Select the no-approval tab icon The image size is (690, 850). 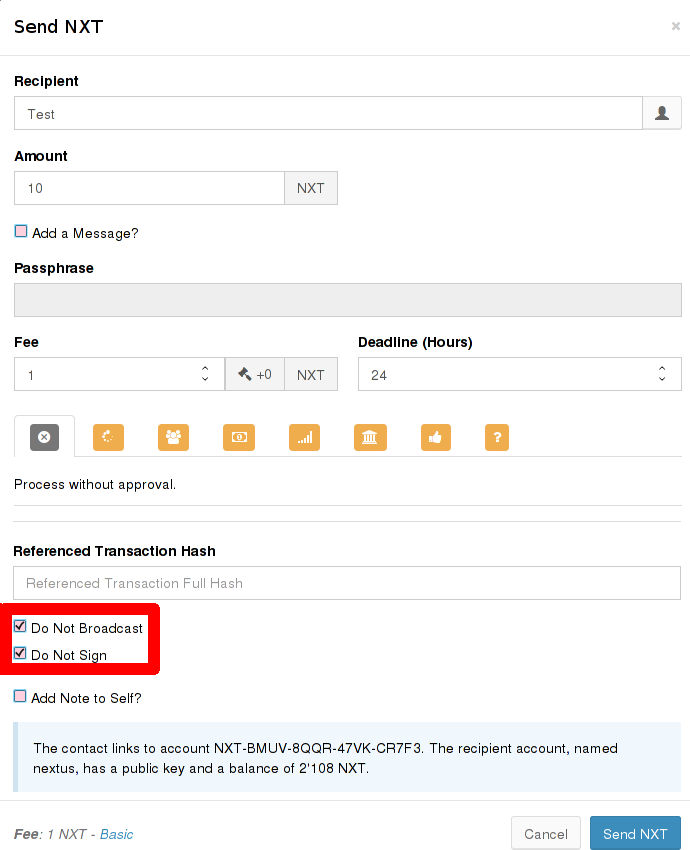(44, 437)
